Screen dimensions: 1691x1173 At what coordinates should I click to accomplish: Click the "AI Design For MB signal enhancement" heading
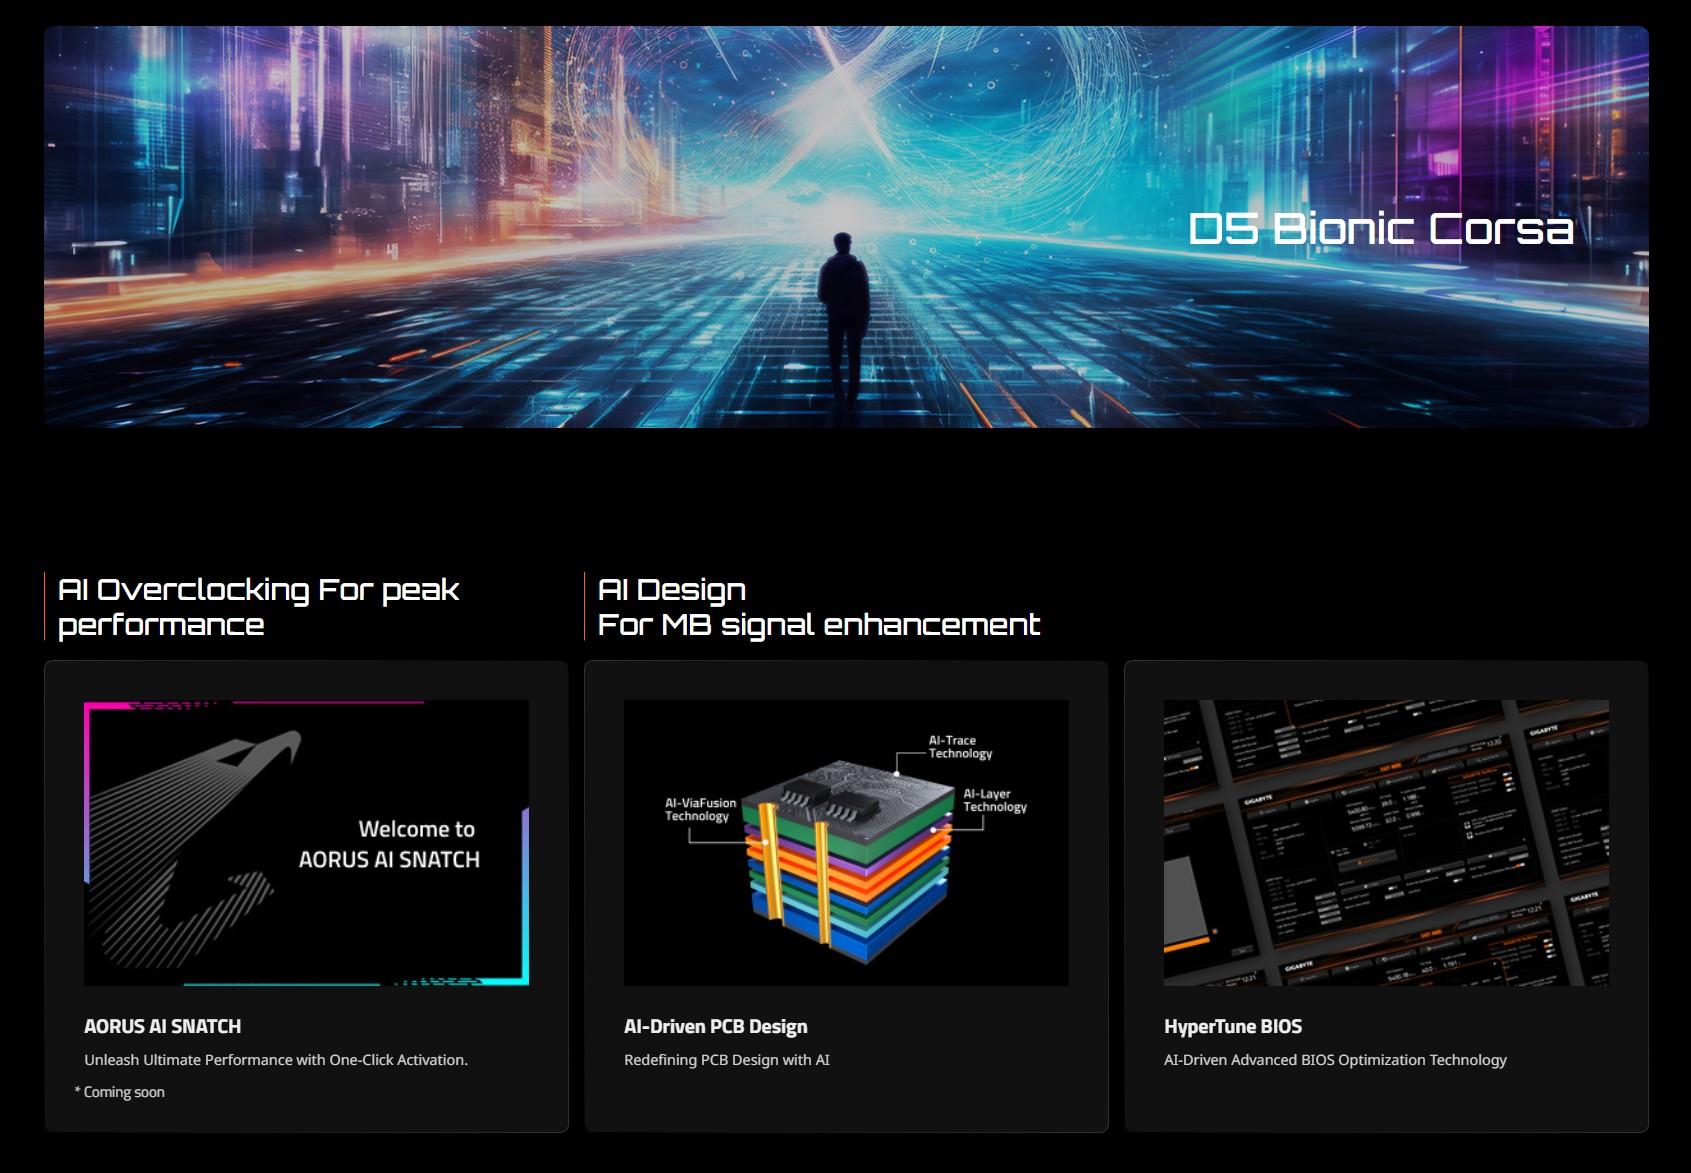818,607
